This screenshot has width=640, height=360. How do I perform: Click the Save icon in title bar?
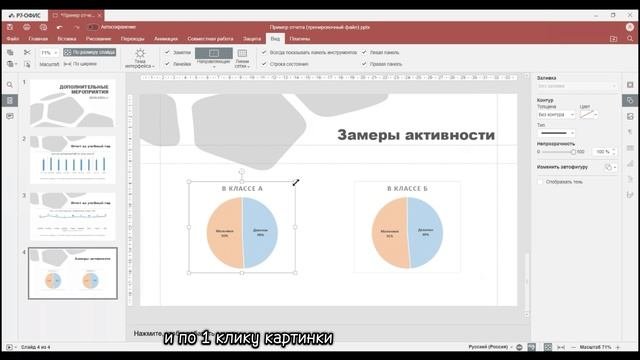[x=10, y=27]
